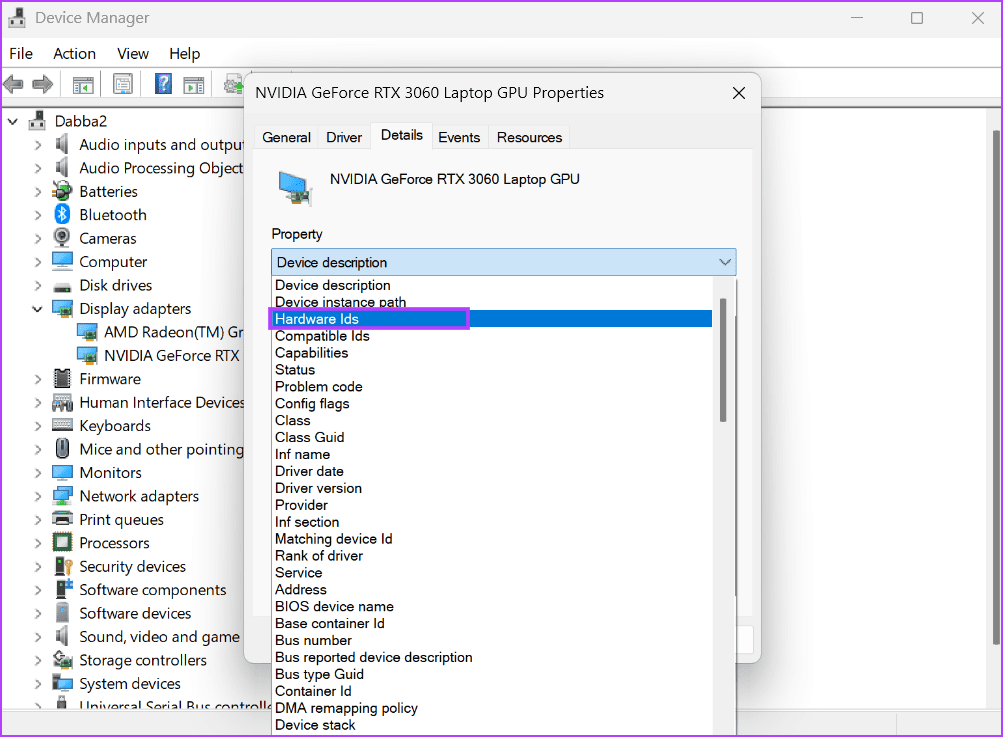Switch to the Driver tab

pos(343,137)
